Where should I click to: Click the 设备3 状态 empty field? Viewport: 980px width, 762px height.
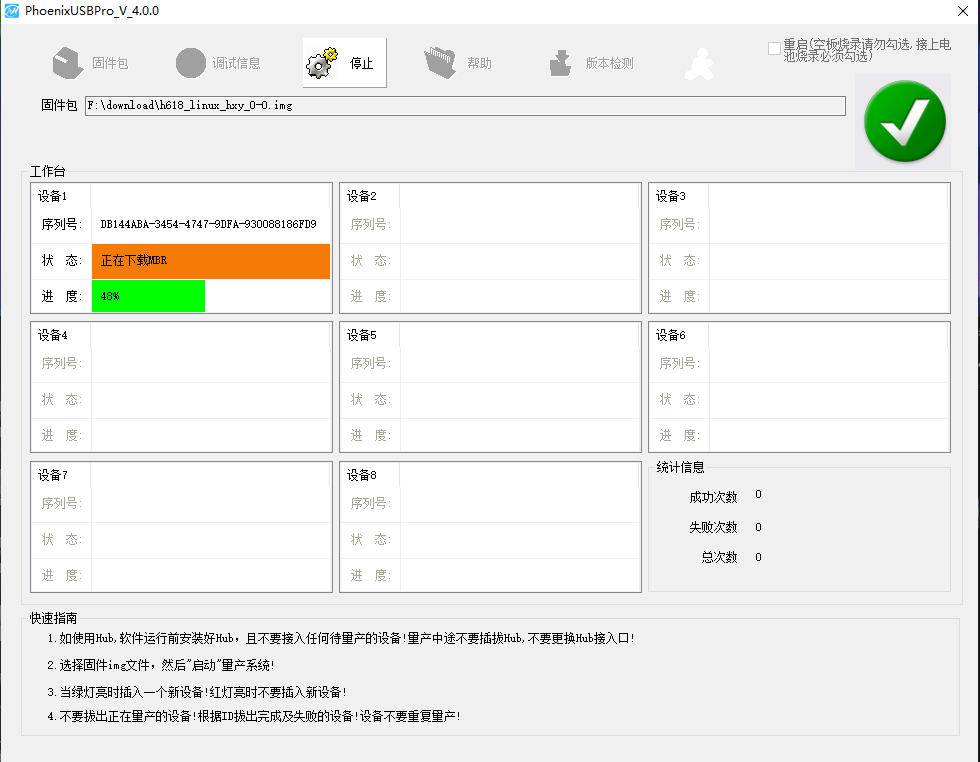[x=827, y=260]
